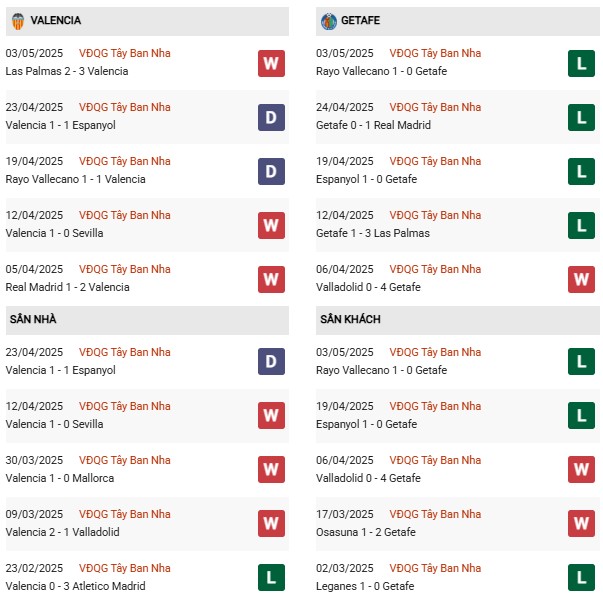Image resolution: width=603 pixels, height=598 pixels.
Task: Open Valencia 1 - 0 Mallorca match result
Action: click(60, 478)
